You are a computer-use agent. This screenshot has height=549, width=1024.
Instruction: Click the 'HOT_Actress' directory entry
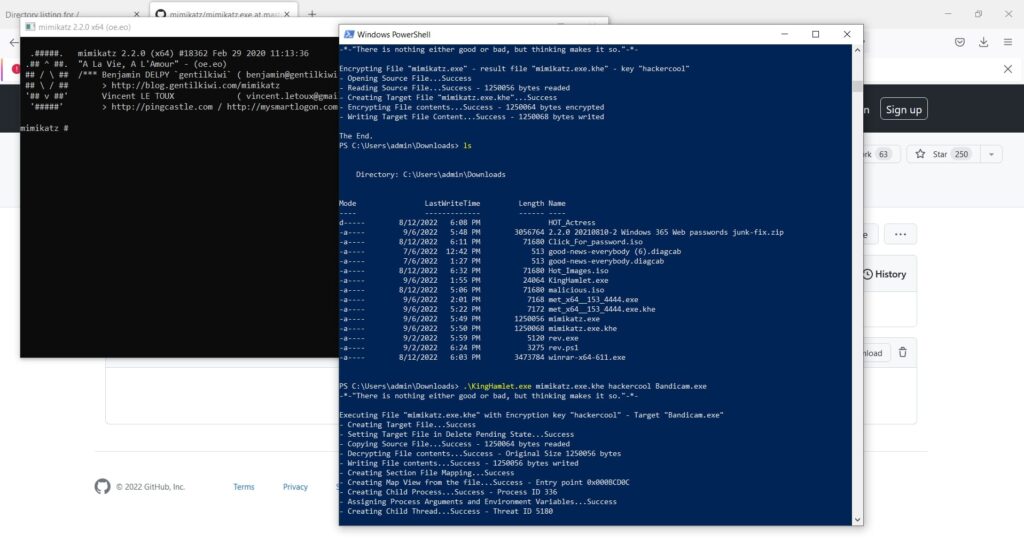tap(571, 223)
